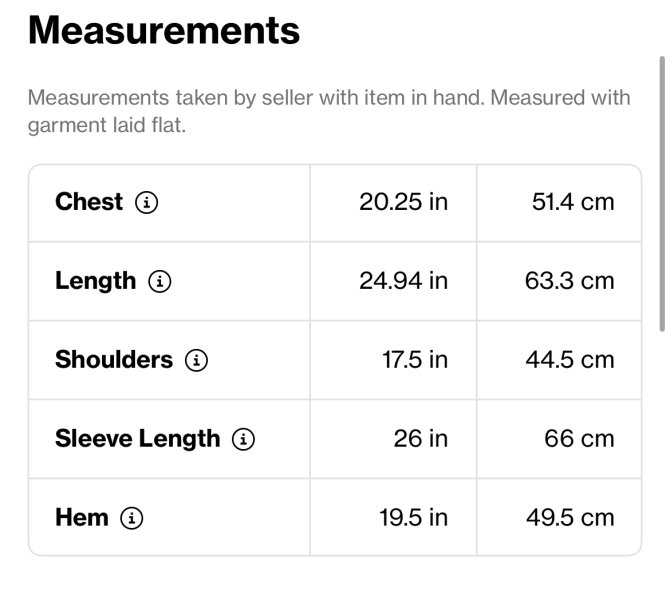Viewport: 670px width, 600px height.
Task: Click the vertical scrollbar thumb
Action: pyautogui.click(x=662, y=194)
